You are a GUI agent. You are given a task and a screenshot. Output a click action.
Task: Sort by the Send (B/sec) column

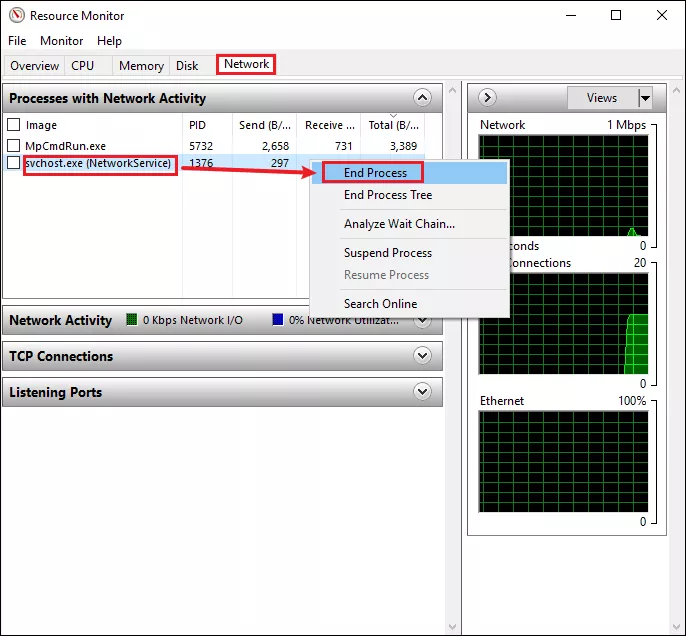(x=264, y=125)
